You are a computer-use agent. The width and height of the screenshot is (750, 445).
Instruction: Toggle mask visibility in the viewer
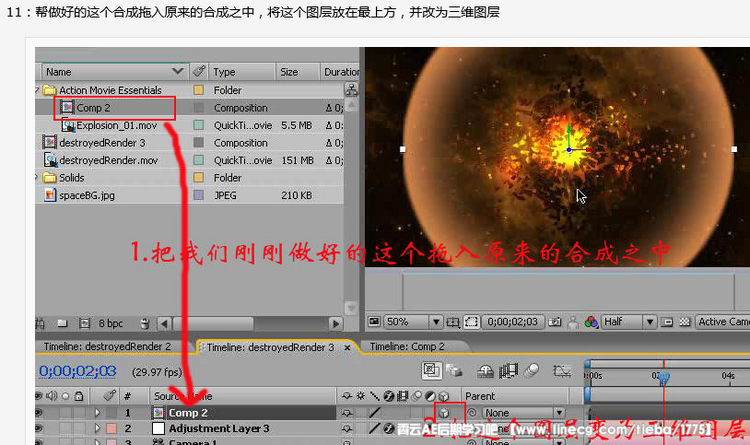[x=471, y=322]
